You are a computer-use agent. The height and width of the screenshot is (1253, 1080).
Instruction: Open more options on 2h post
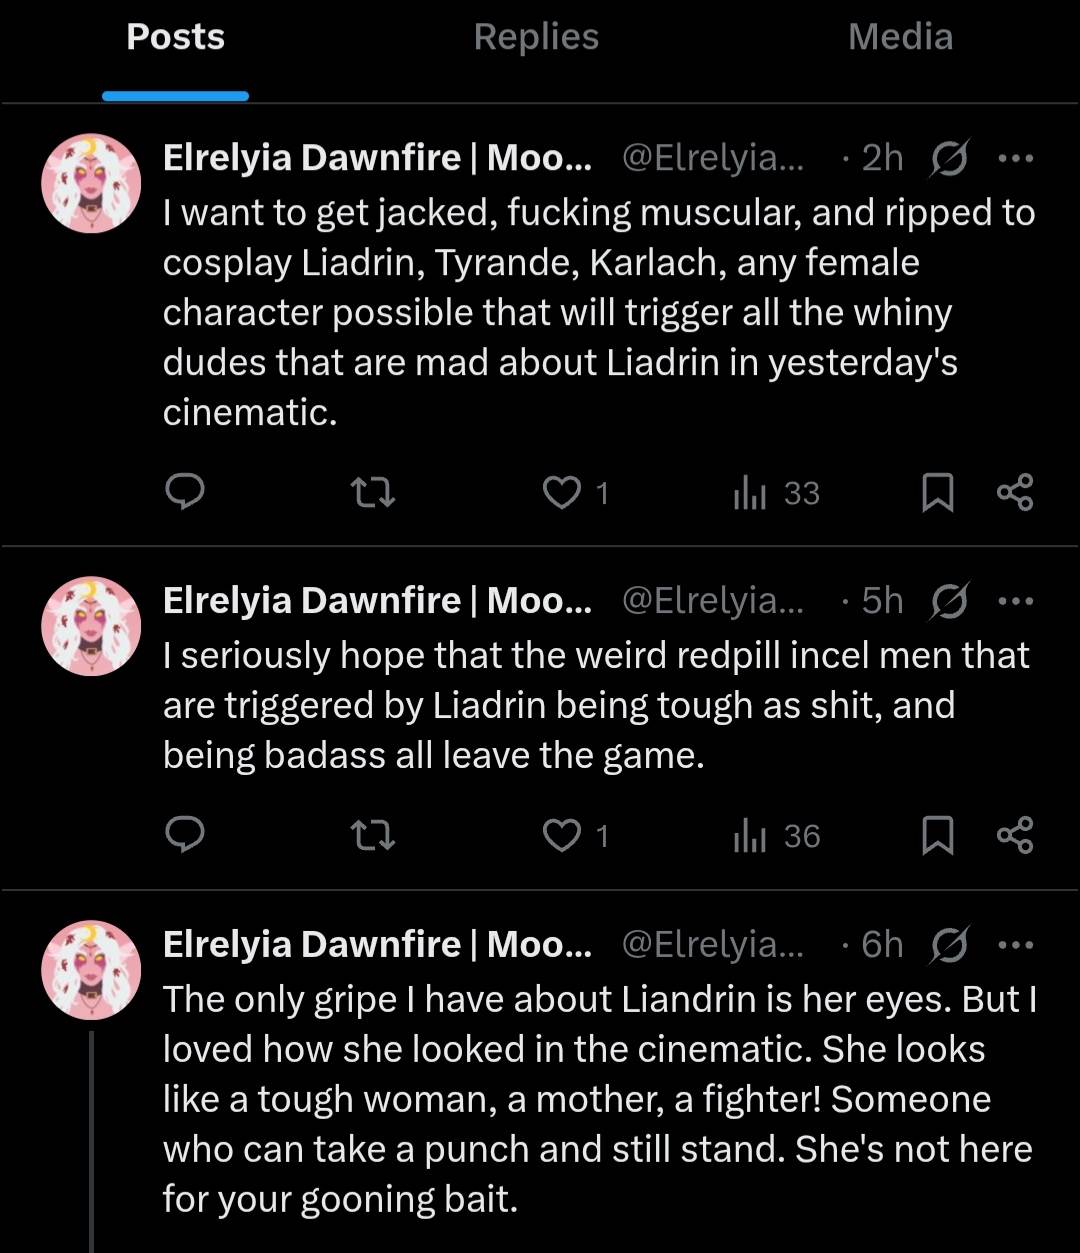[x=1016, y=158]
